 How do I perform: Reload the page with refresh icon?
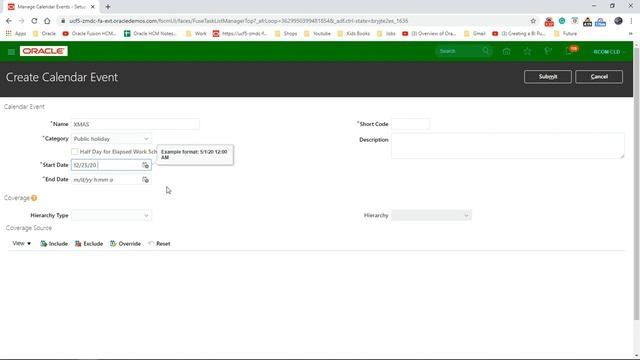[34, 21]
